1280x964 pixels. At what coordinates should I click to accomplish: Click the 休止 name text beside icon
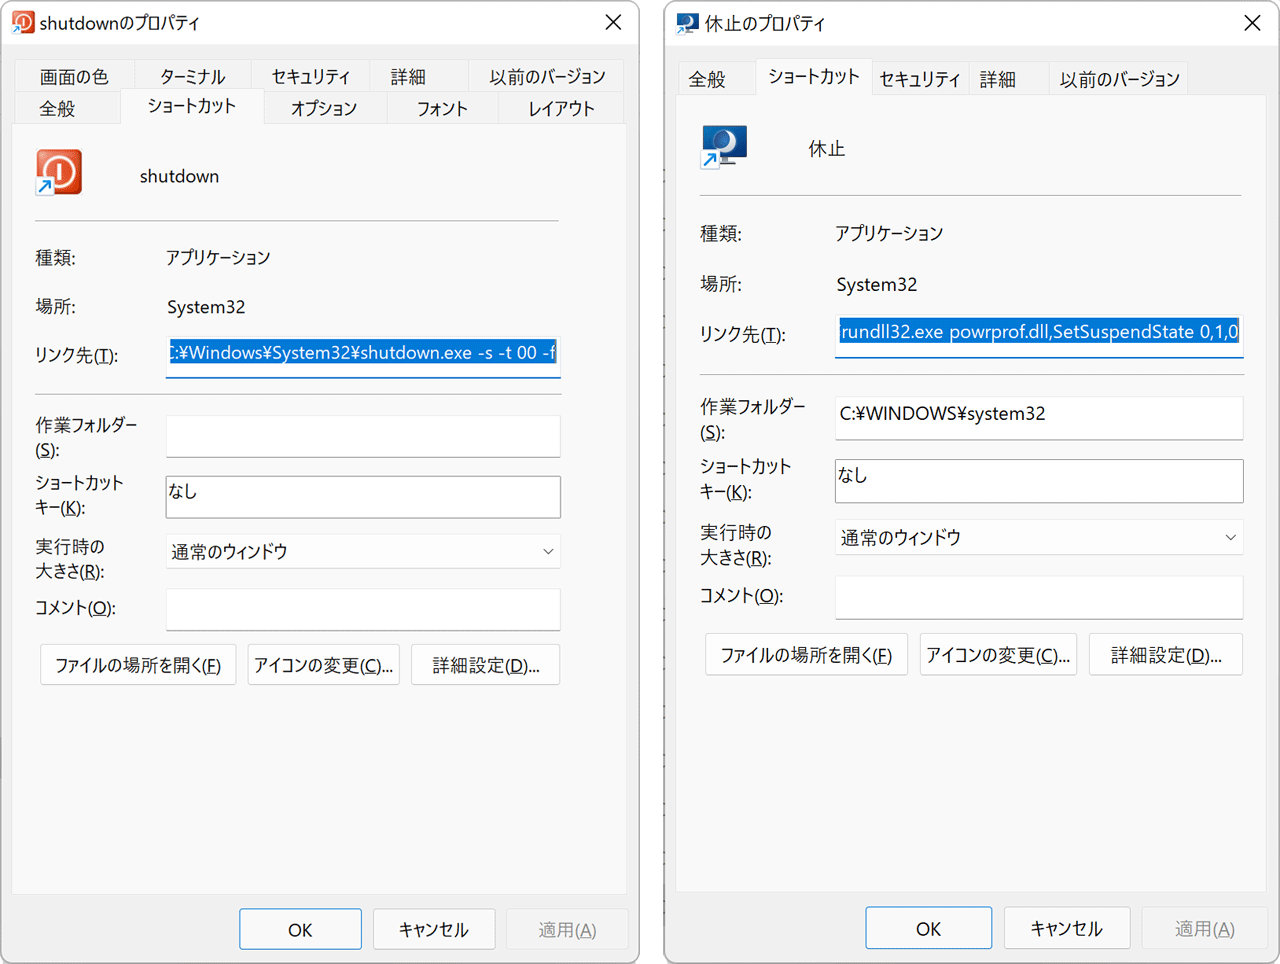pyautogui.click(x=827, y=149)
